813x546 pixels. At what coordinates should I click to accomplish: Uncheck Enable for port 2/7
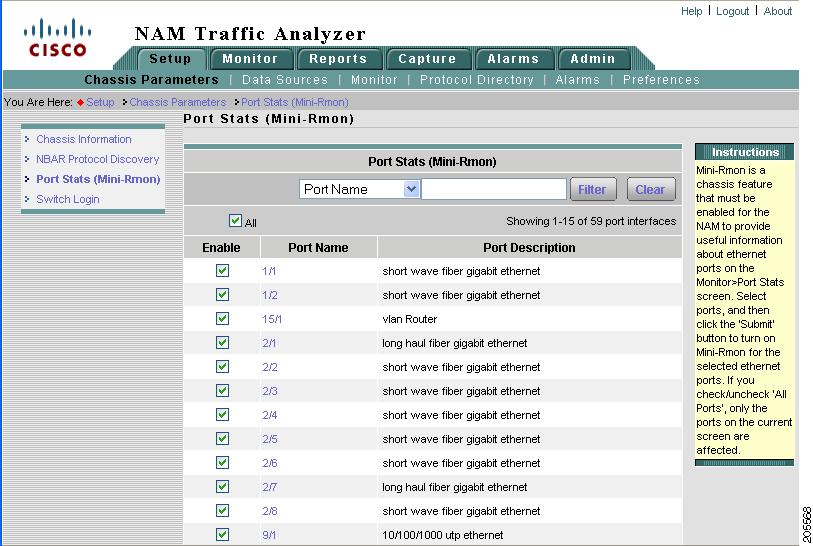point(222,486)
